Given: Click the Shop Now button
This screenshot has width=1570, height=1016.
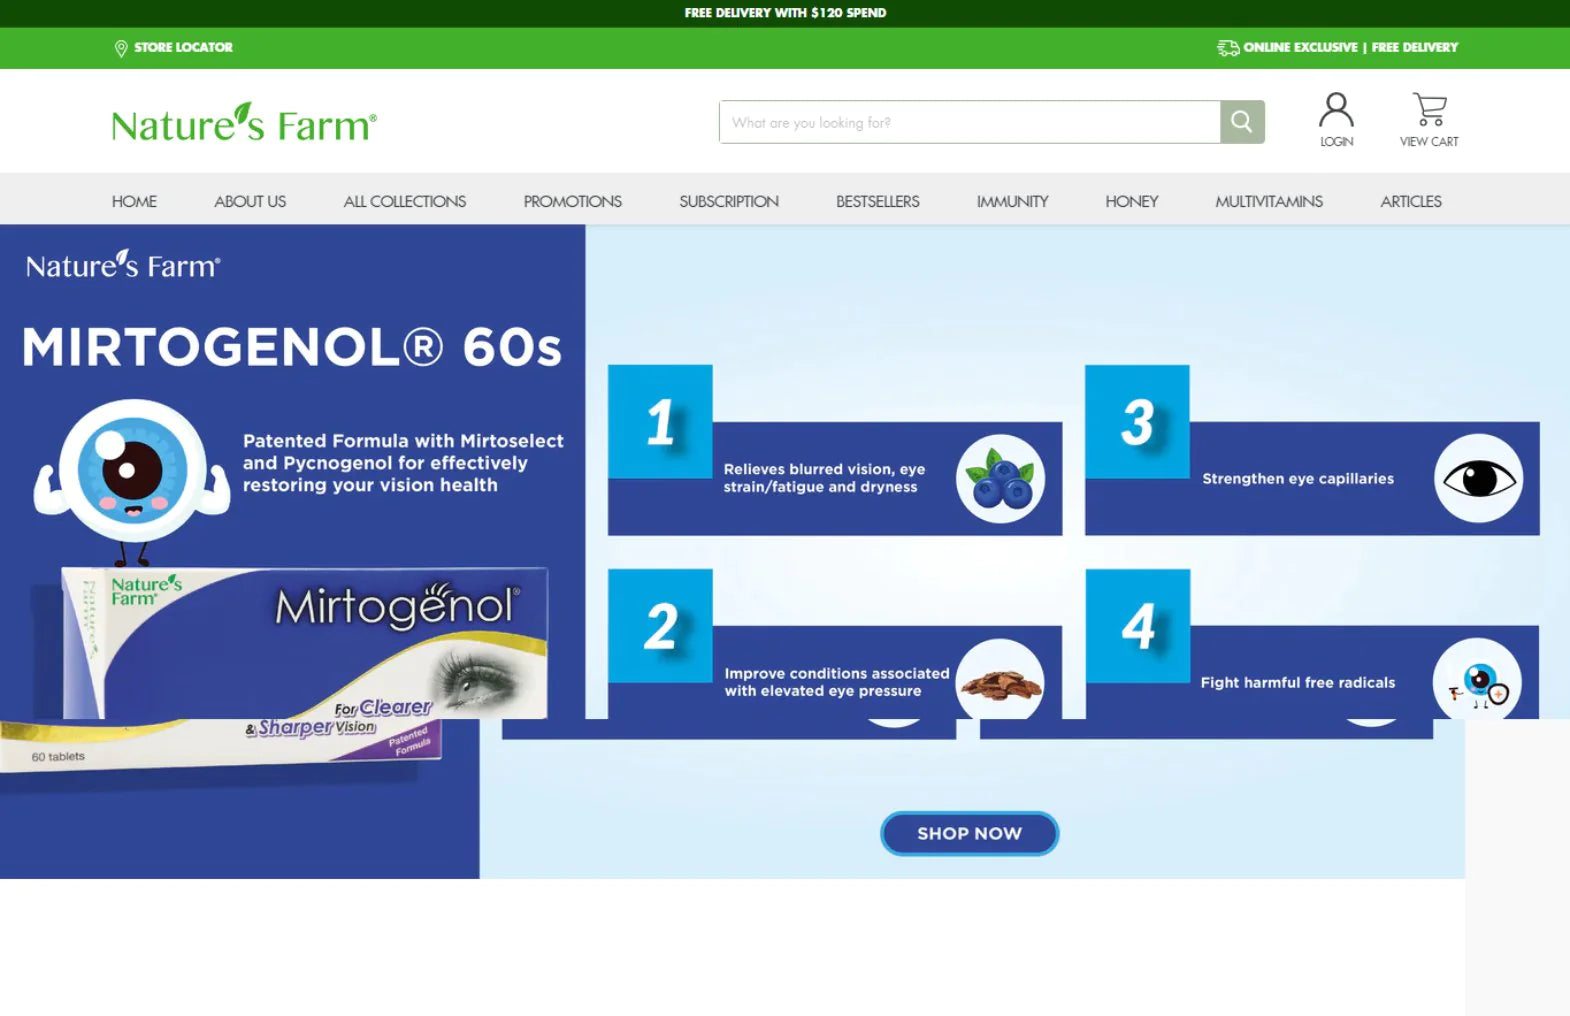Looking at the screenshot, I should click(x=969, y=833).
